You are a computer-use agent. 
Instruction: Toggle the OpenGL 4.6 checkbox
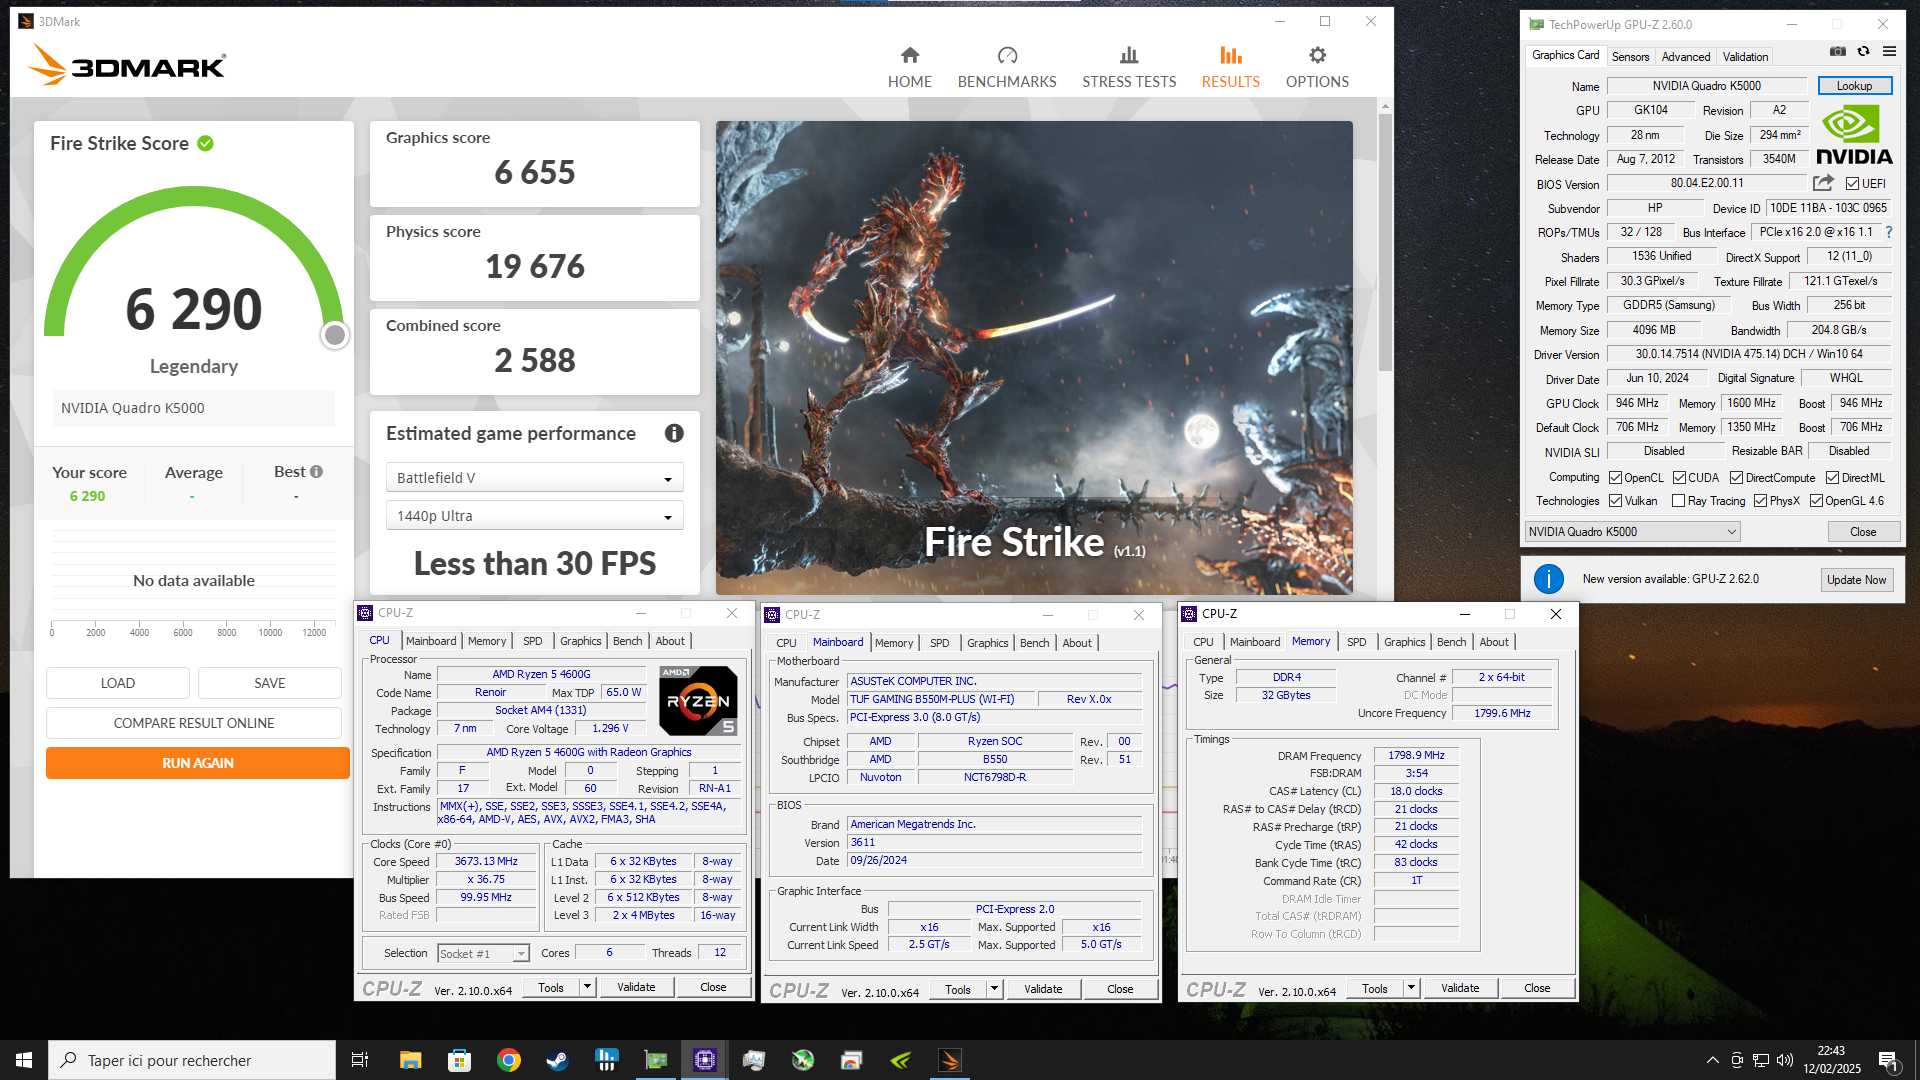click(x=1816, y=501)
